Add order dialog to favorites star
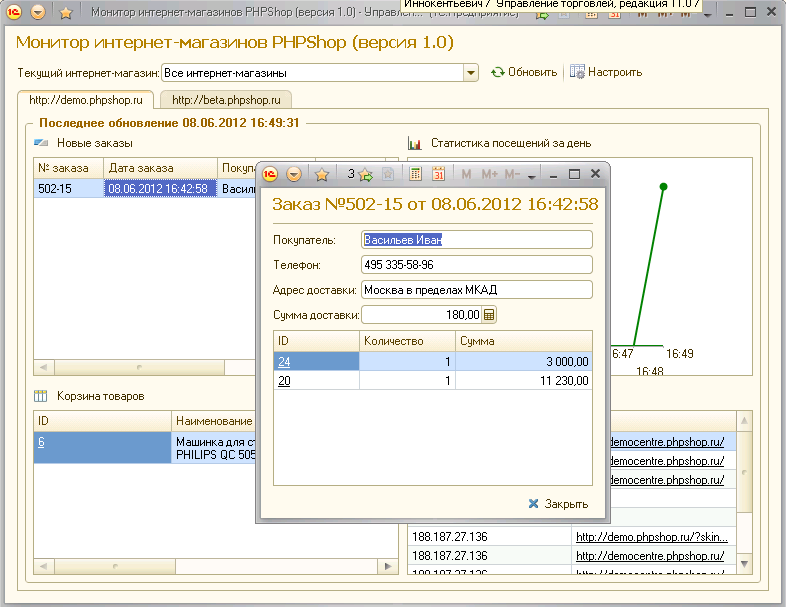 (322, 174)
